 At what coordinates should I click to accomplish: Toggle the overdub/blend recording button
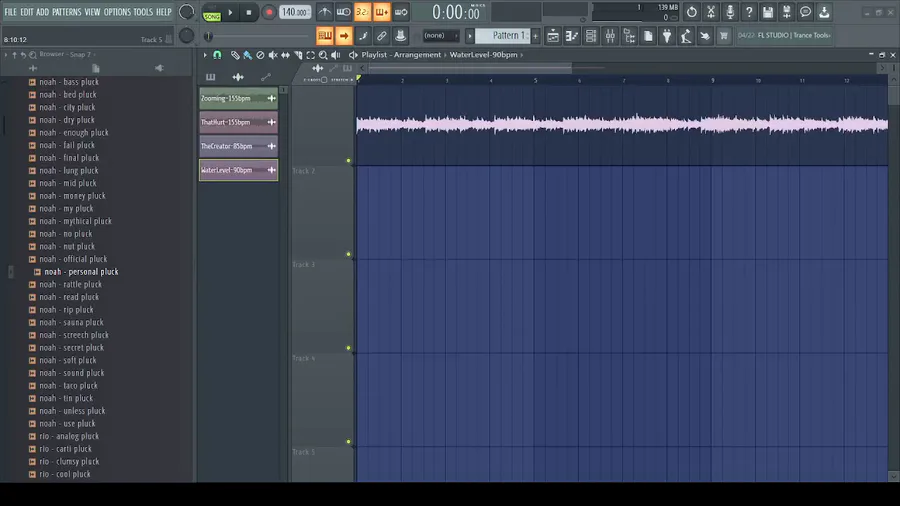pyautogui.click(x=381, y=12)
